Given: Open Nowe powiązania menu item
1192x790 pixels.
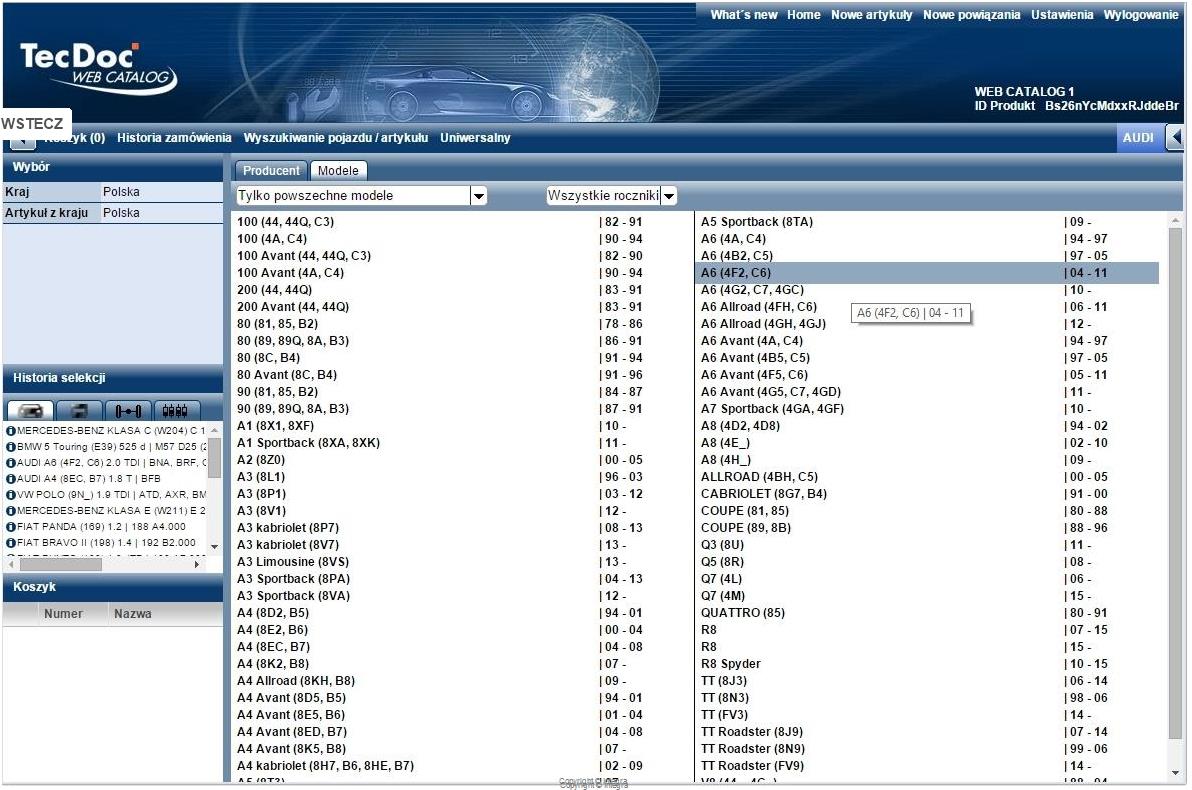Looking at the screenshot, I should (x=972, y=14).
